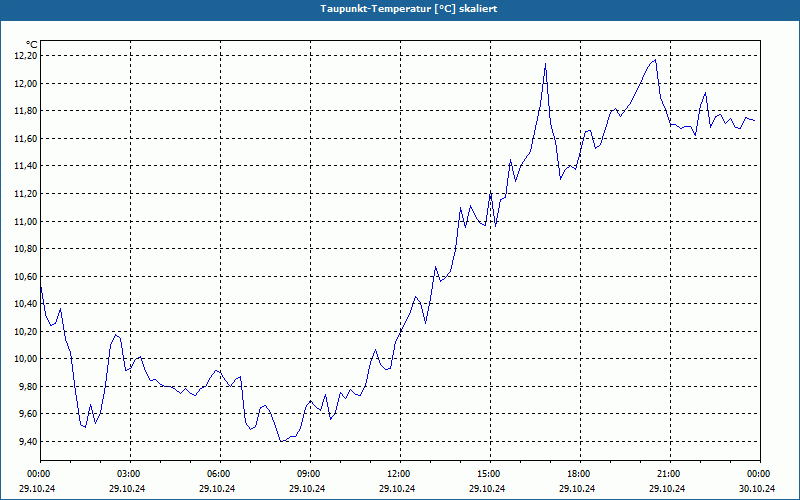Click the '29.10.24' date under 12:00
Image resolution: width=800 pixels, height=500 pixels.
coord(397,488)
